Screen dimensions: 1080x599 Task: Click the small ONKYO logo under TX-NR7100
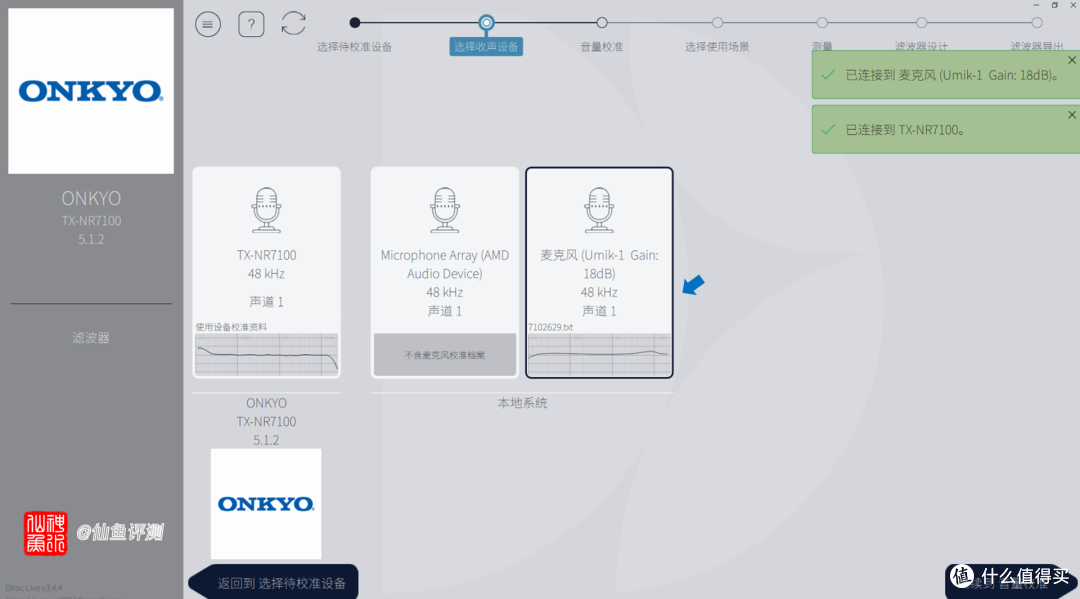[266, 504]
